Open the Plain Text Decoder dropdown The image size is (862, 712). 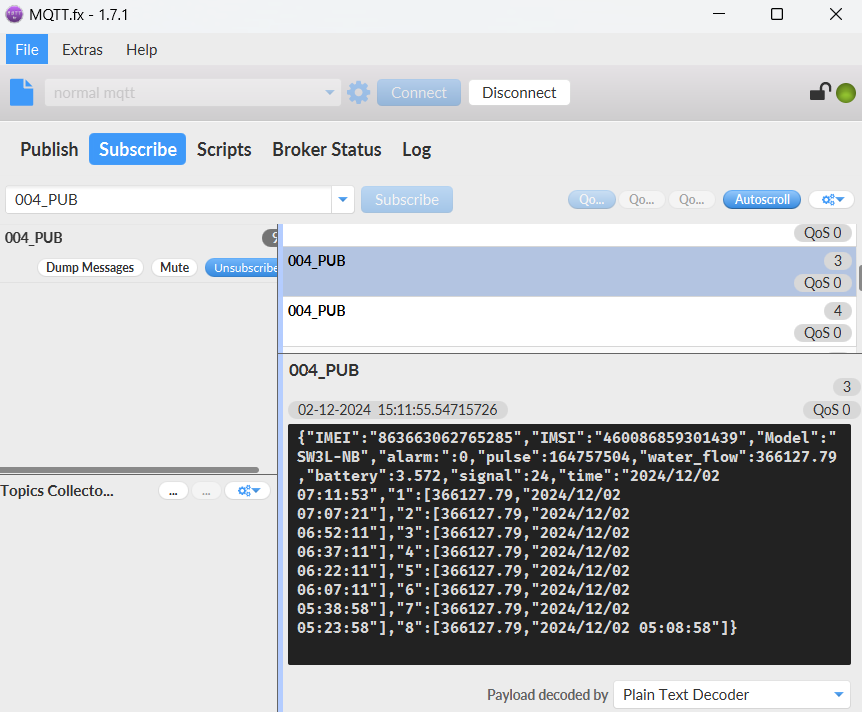pyautogui.click(x=838, y=695)
